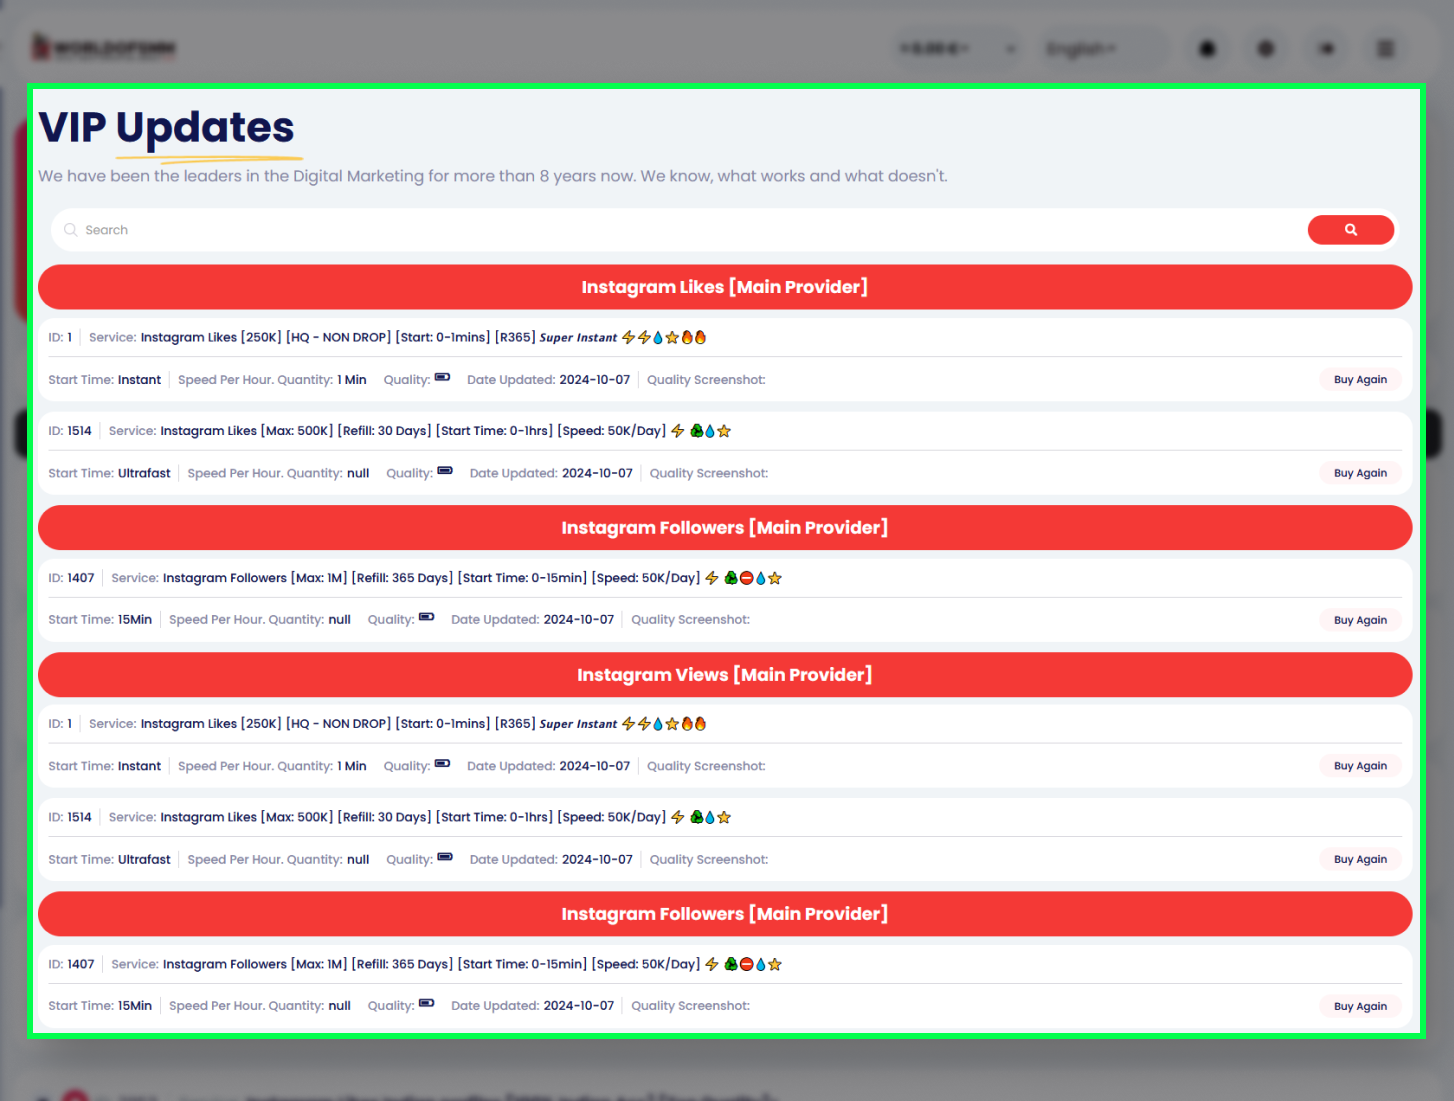Click Buy Again in the bottom ID 1407 row
This screenshot has width=1454, height=1101.
point(1360,1006)
